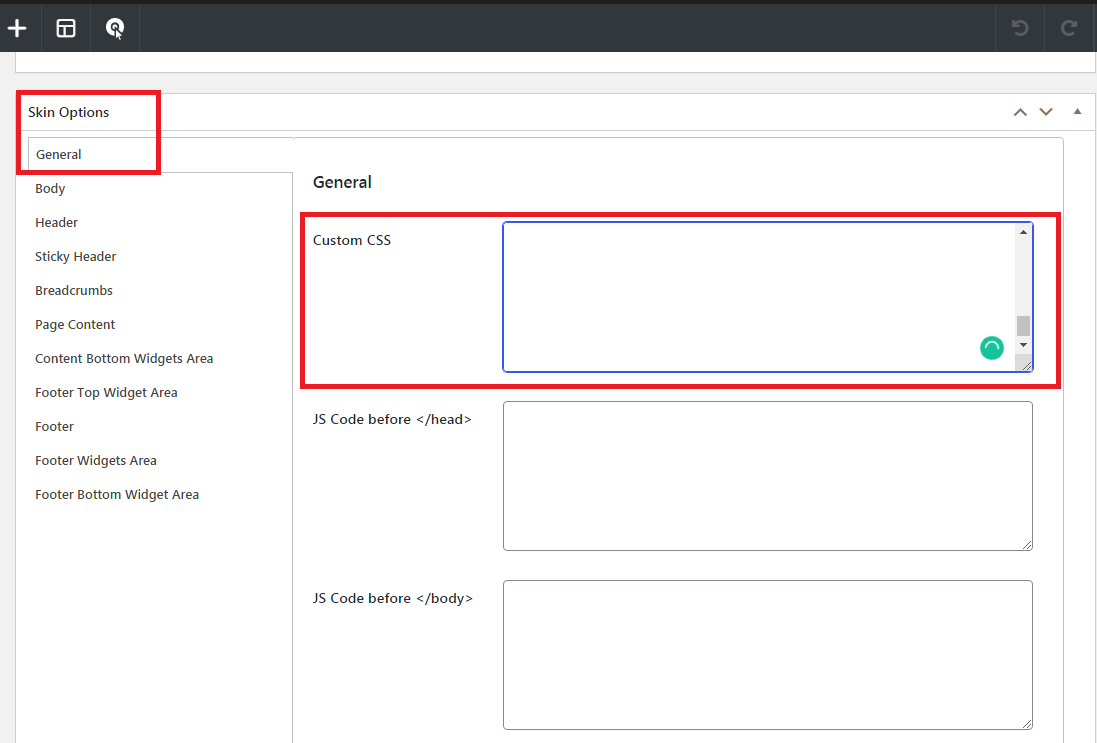Click the Custom CSS resize handle
The image size is (1097, 743).
point(1026,365)
